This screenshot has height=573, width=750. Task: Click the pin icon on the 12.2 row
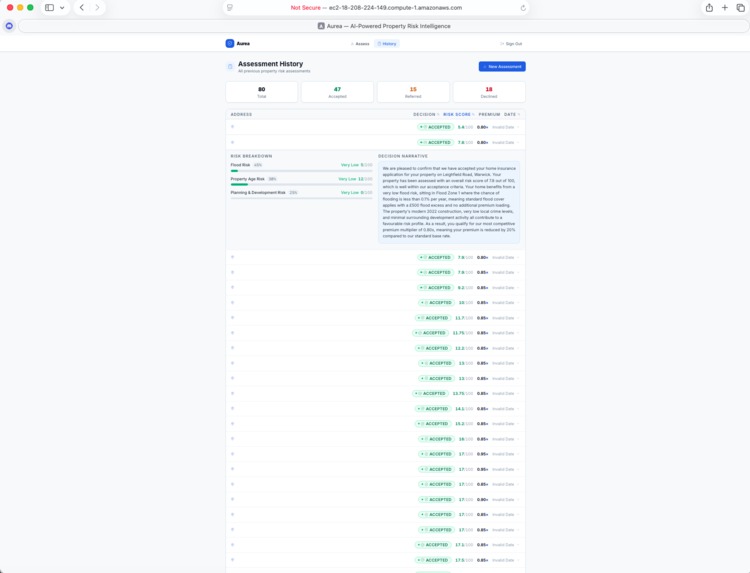tap(232, 348)
